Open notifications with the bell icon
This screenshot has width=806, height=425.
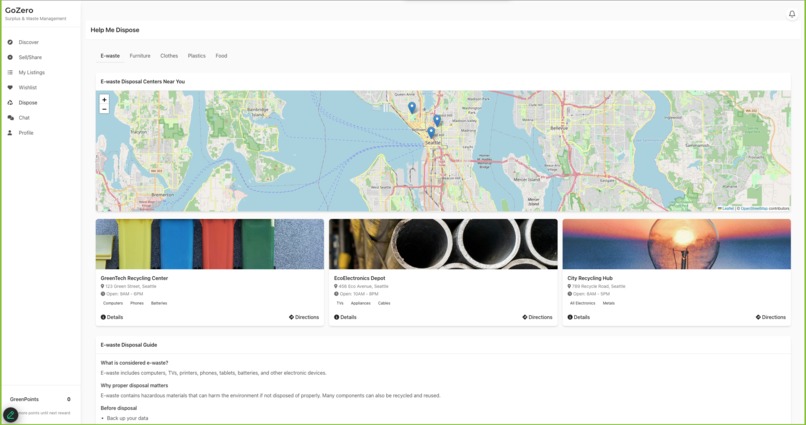792,14
